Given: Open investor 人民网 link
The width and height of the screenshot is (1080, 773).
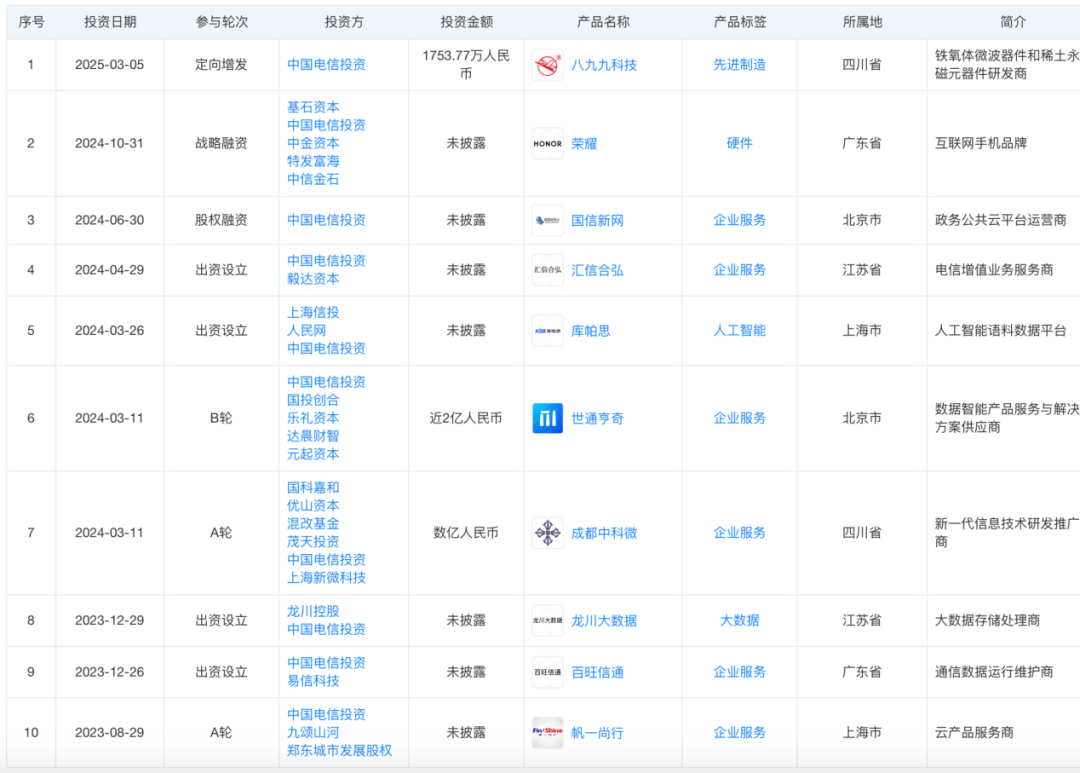Looking at the screenshot, I should point(306,330).
